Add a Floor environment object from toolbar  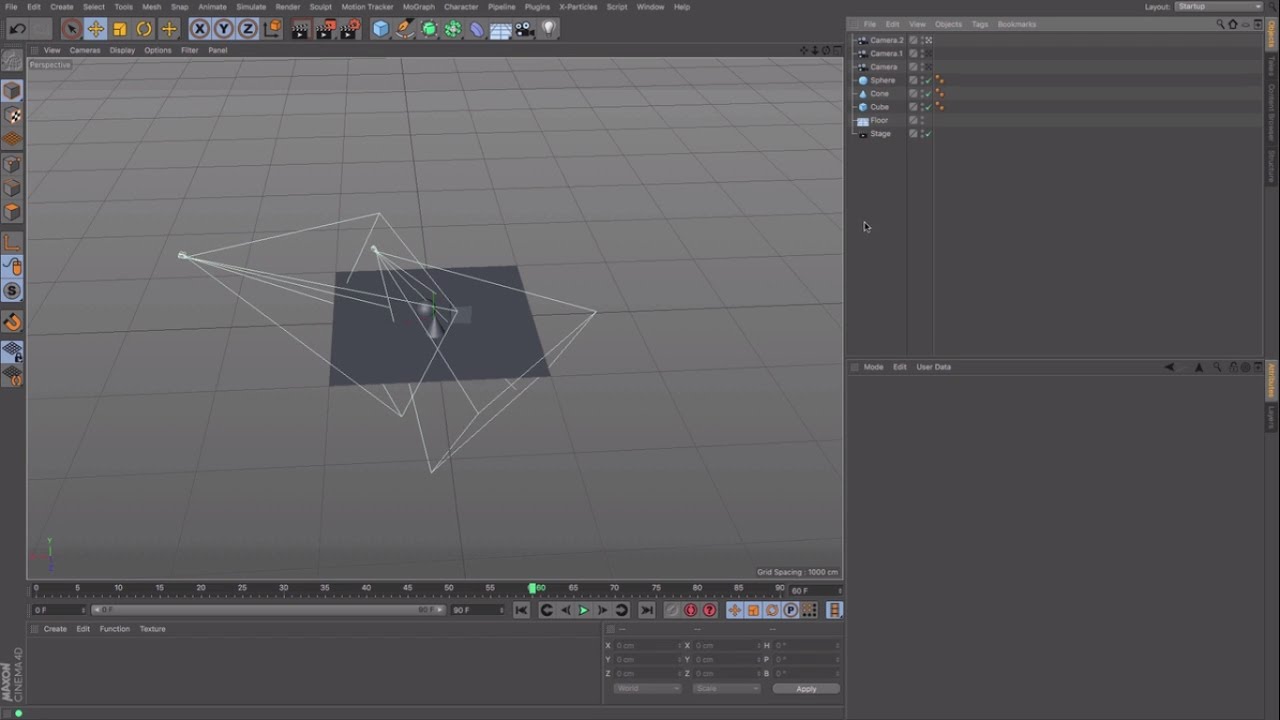click(501, 29)
